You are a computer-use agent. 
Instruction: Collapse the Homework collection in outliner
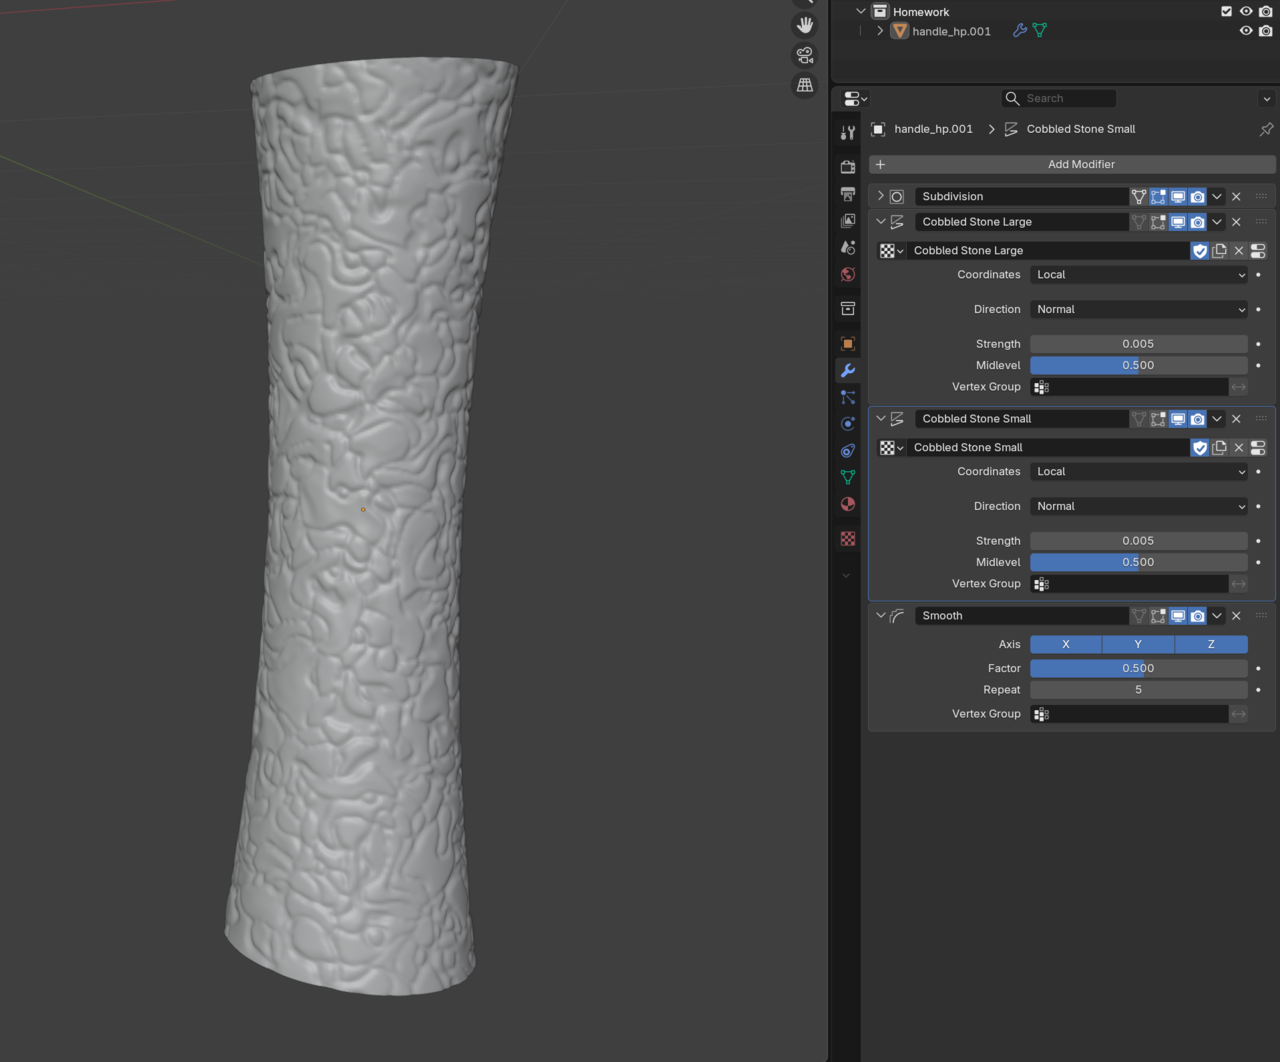point(860,11)
